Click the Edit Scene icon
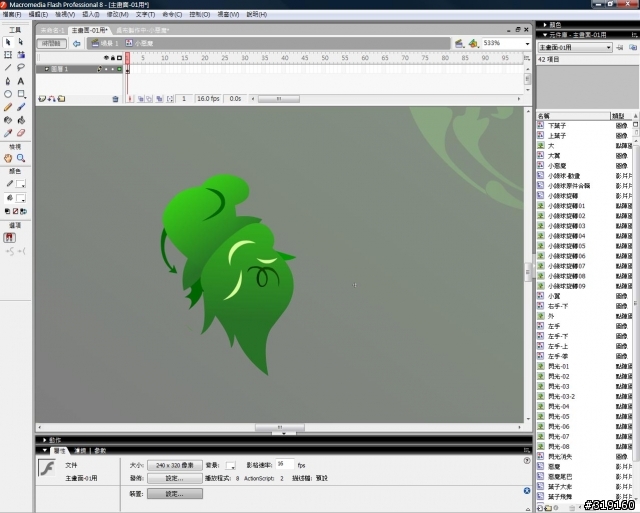Image resolution: width=640 pixels, height=513 pixels. point(459,43)
